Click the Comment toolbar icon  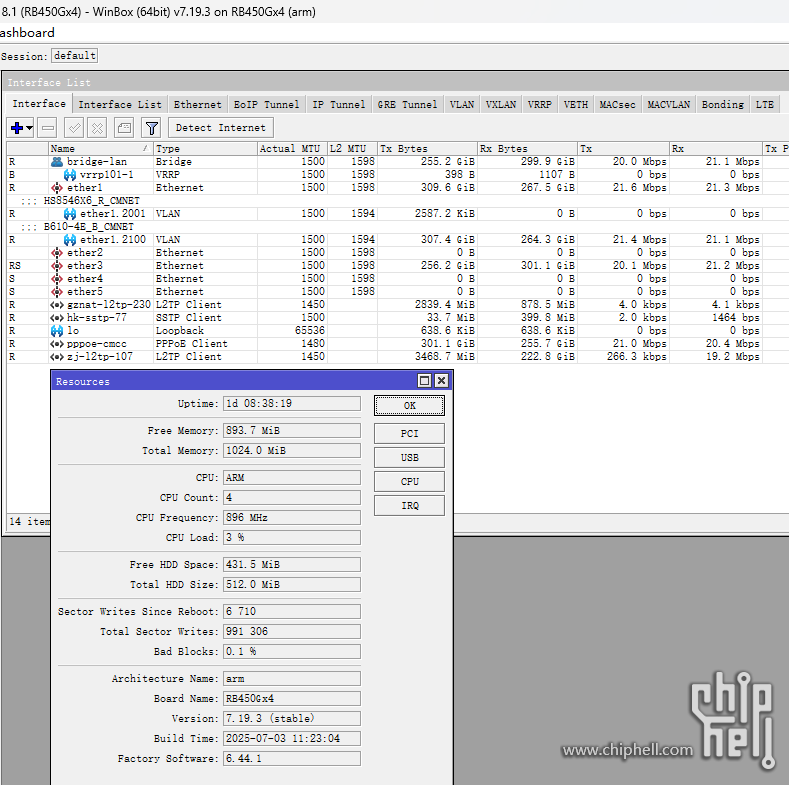pos(124,128)
